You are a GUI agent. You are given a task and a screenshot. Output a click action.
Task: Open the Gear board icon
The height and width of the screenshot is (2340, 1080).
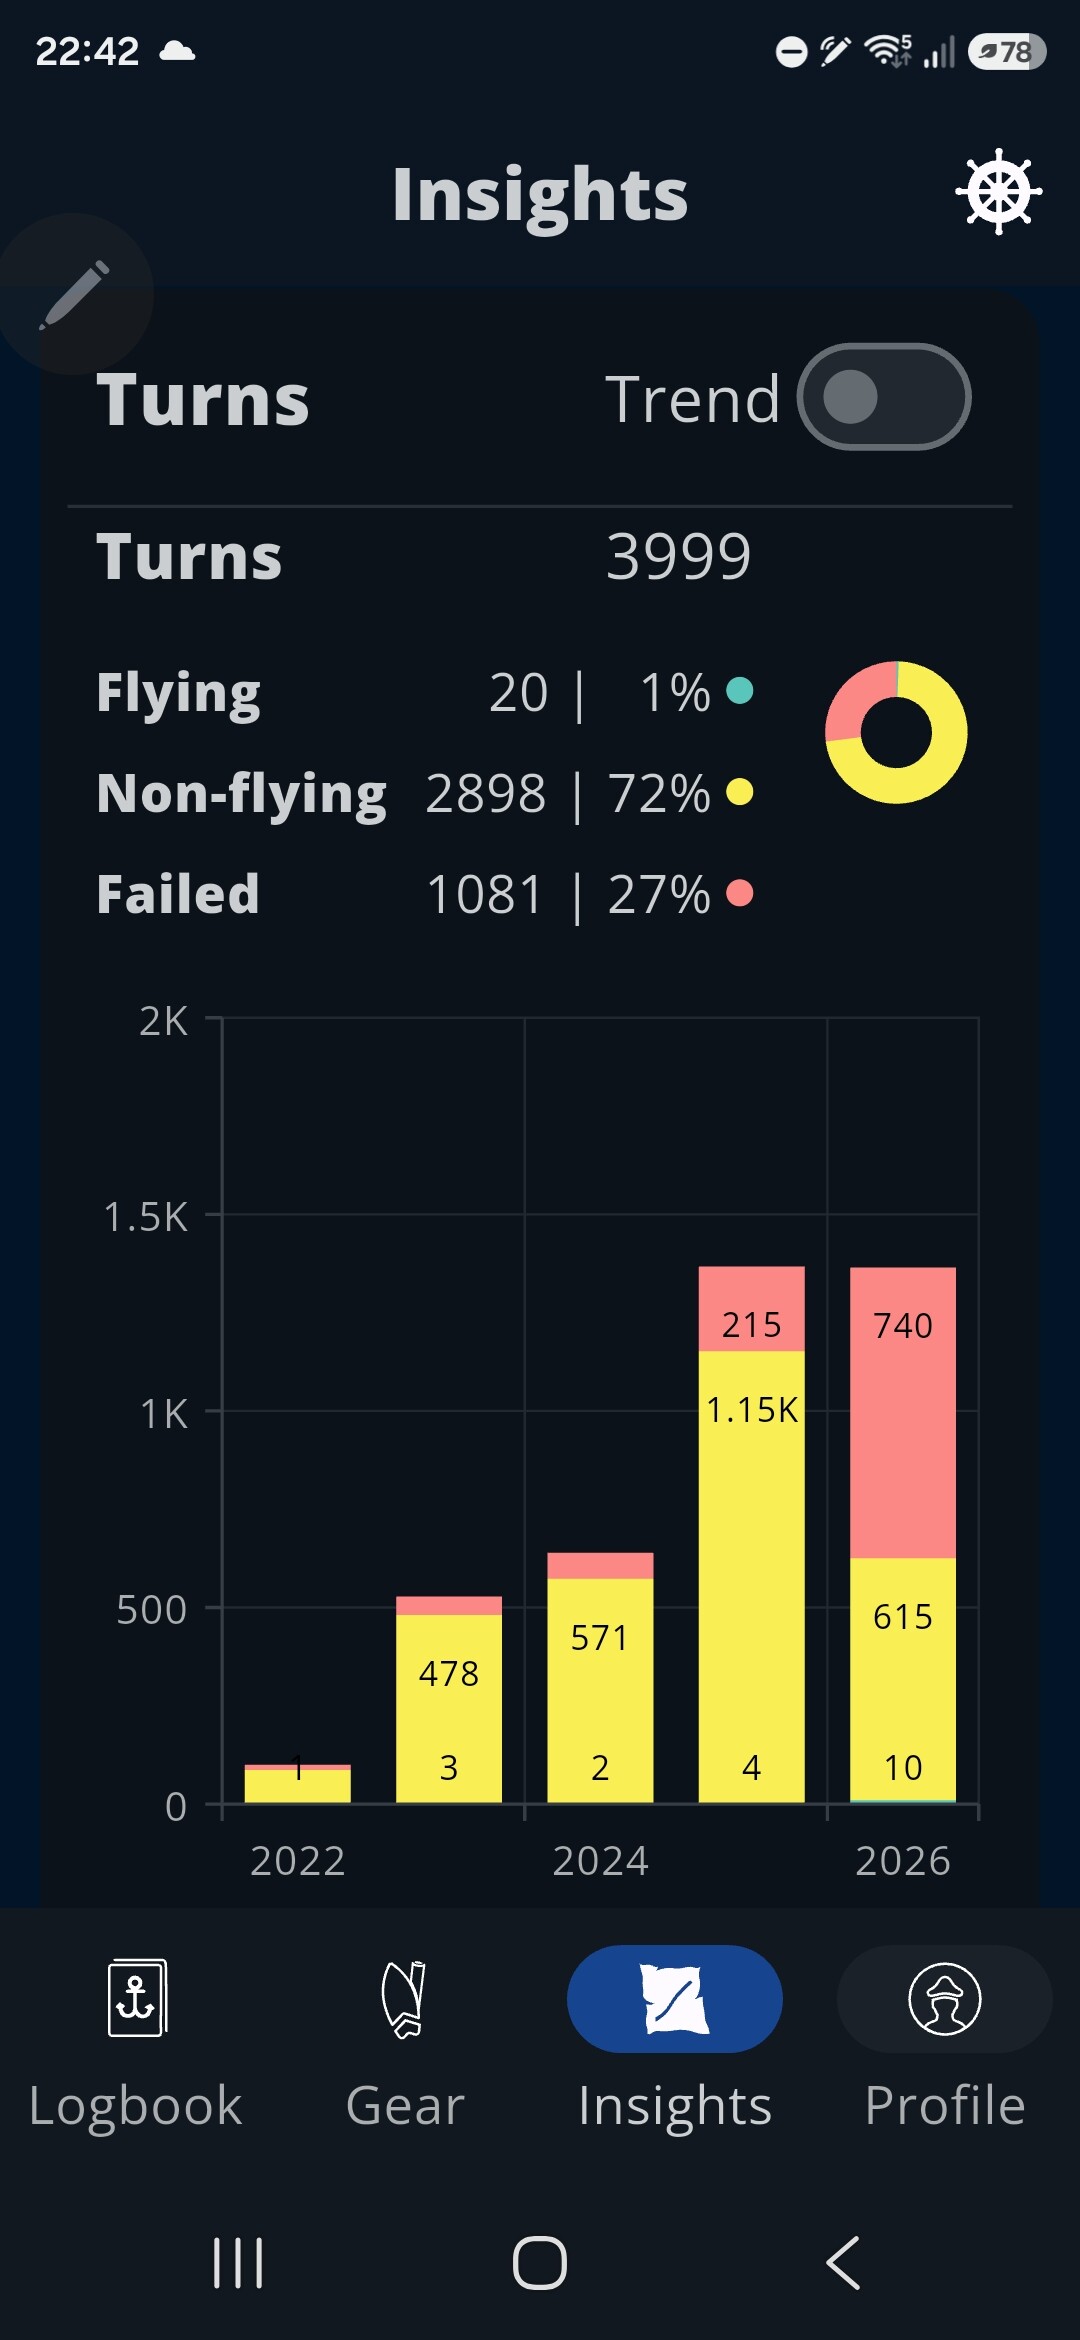(x=405, y=1999)
